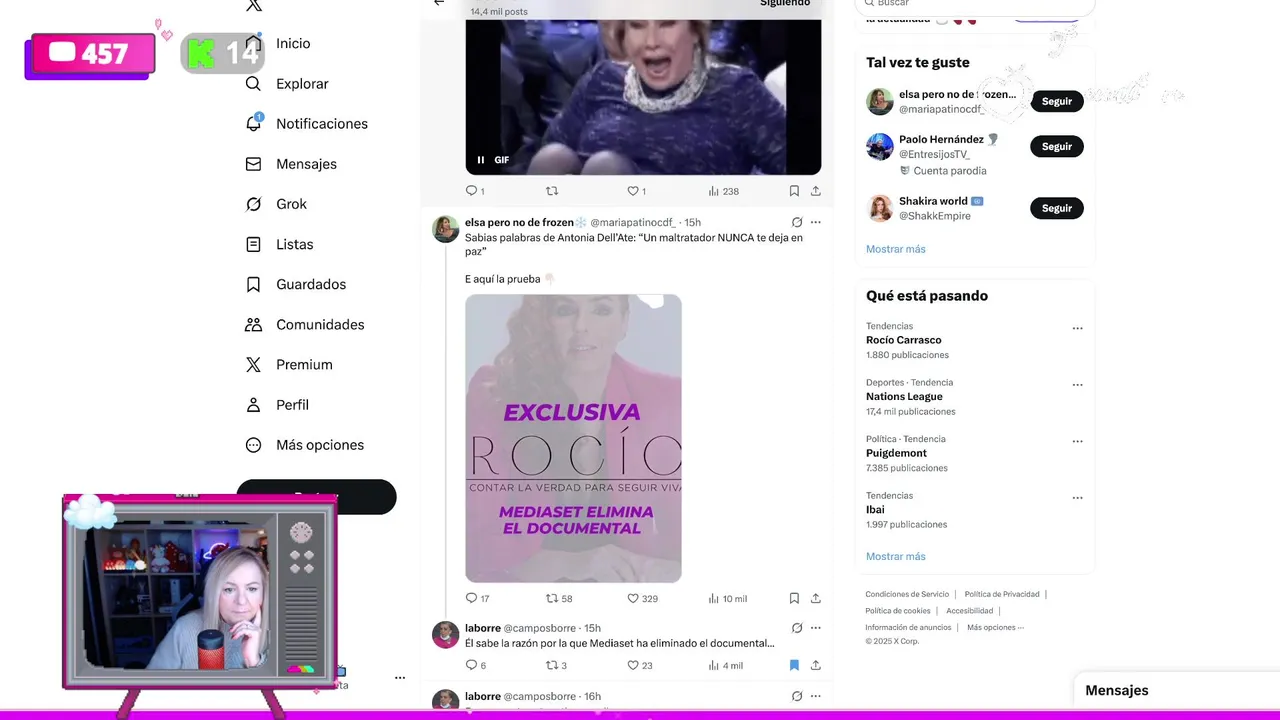Open Mensajes in the left sidebar
Screen dimensions: 1280x720
[x=291, y=164]
